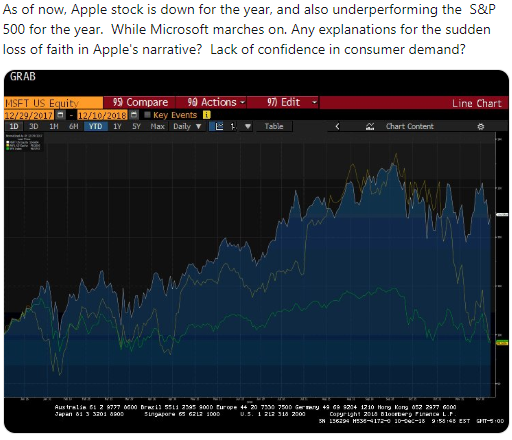Select the YTD range tab
This screenshot has height=440, width=512.
(96, 126)
